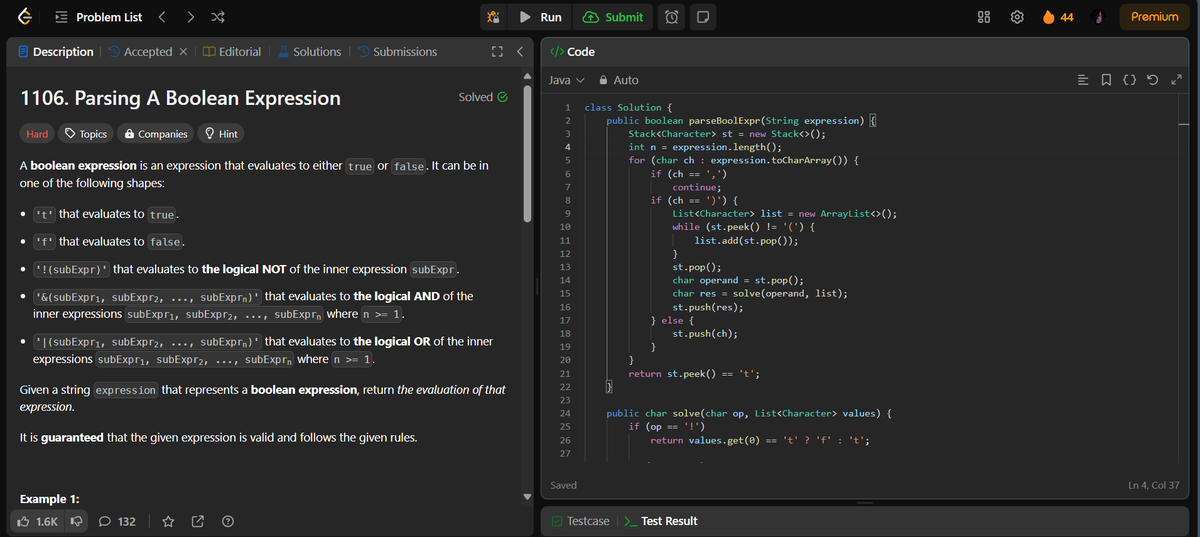This screenshot has width=1200, height=537.
Task: Switch to the Description tab
Action: [x=55, y=52]
